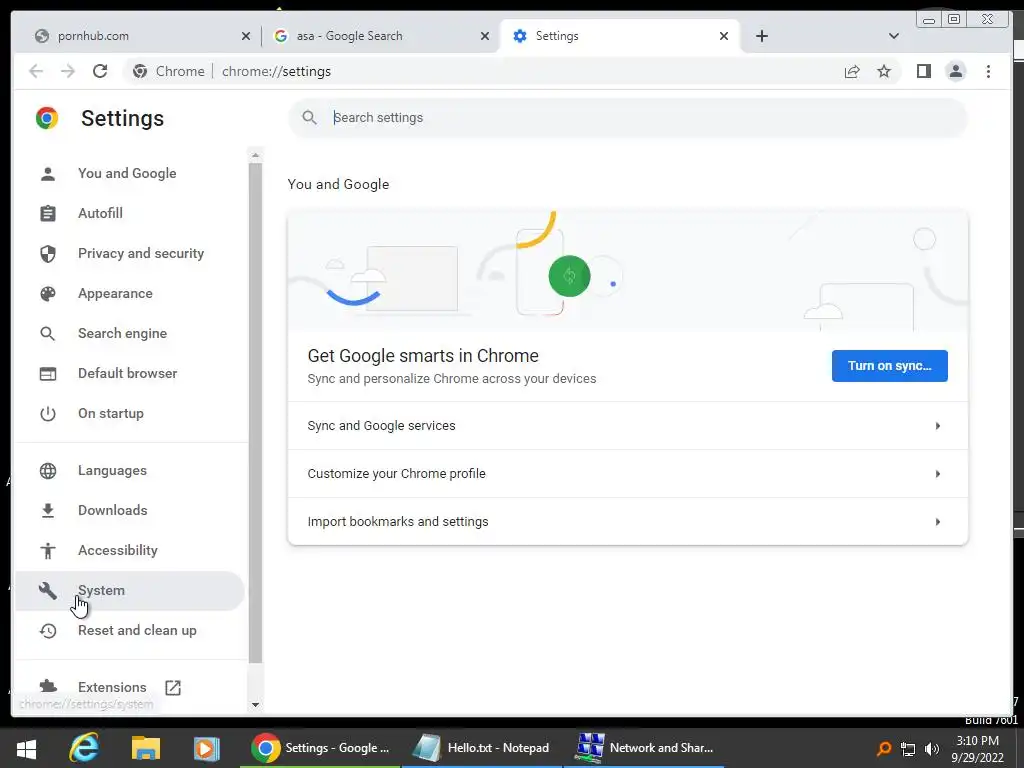This screenshot has width=1024, height=768.
Task: Open the System settings section
Action: [x=129, y=590]
